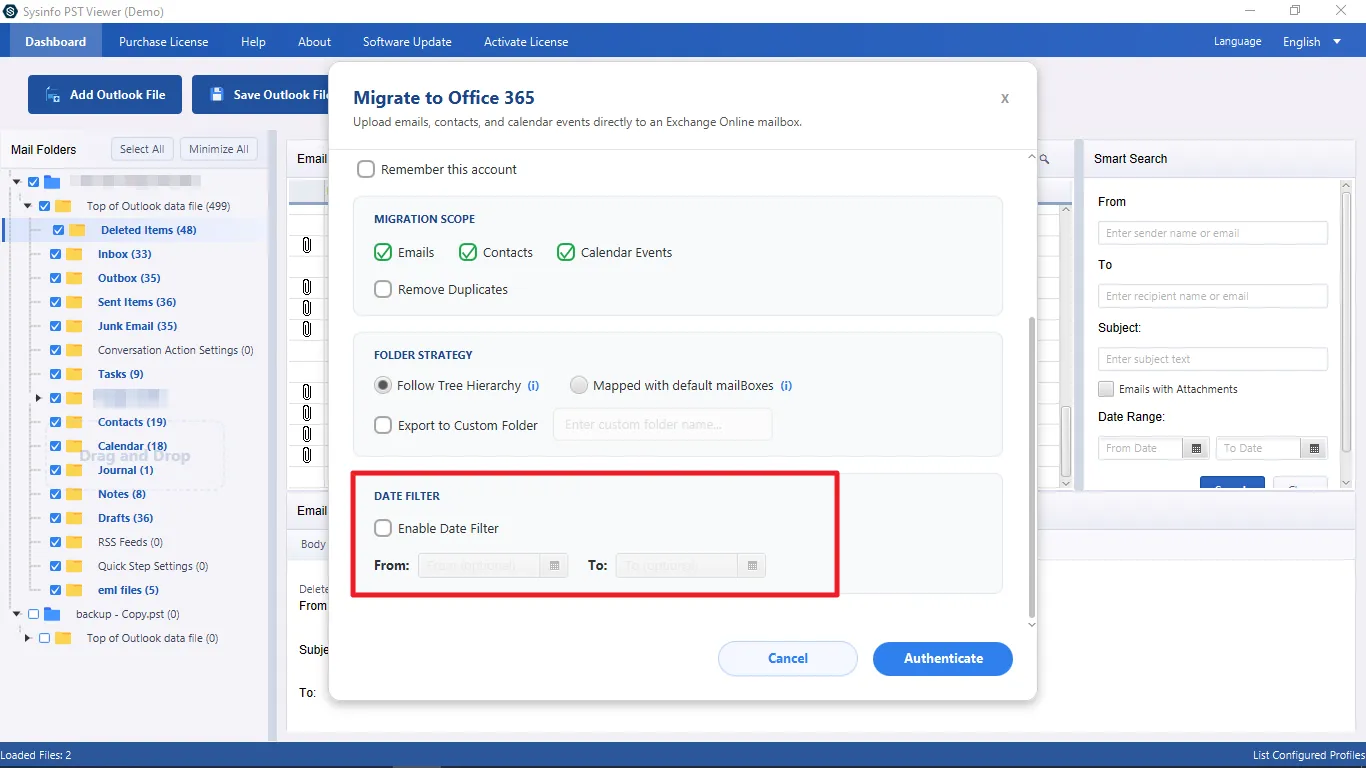
Task: Cancel the Office 365 migration dialog
Action: (x=788, y=659)
